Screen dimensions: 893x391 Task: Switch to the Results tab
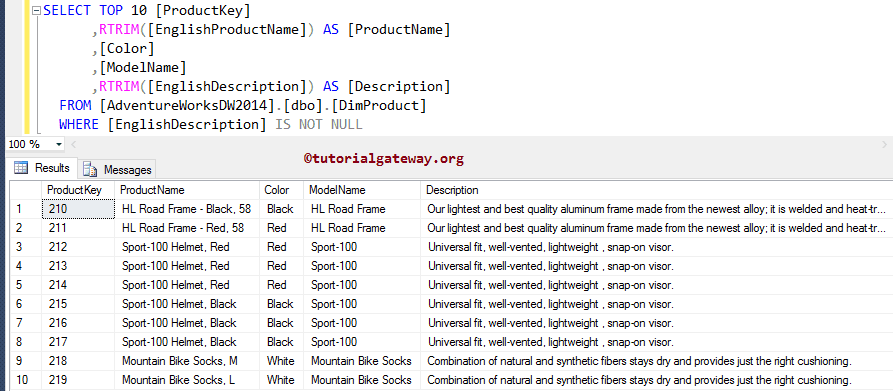(x=43, y=168)
